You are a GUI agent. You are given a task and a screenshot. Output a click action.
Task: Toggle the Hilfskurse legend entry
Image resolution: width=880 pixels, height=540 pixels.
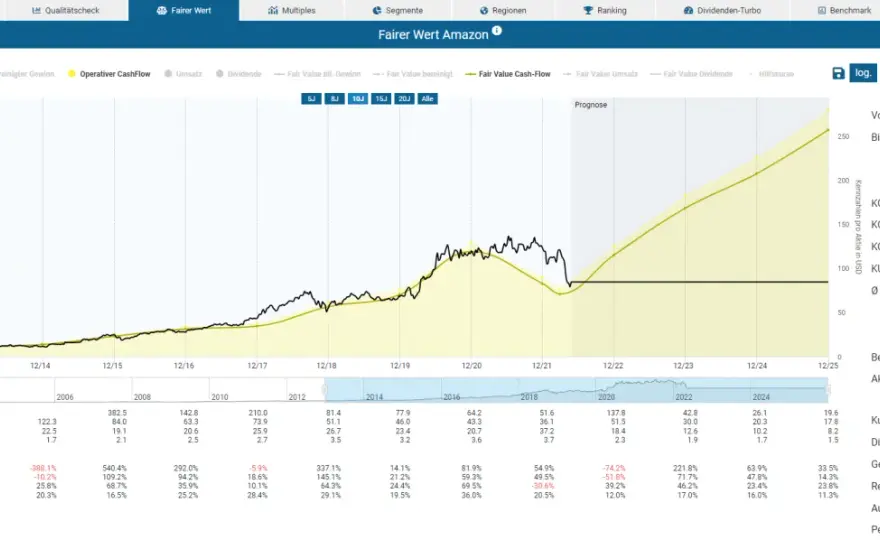[x=772, y=74]
